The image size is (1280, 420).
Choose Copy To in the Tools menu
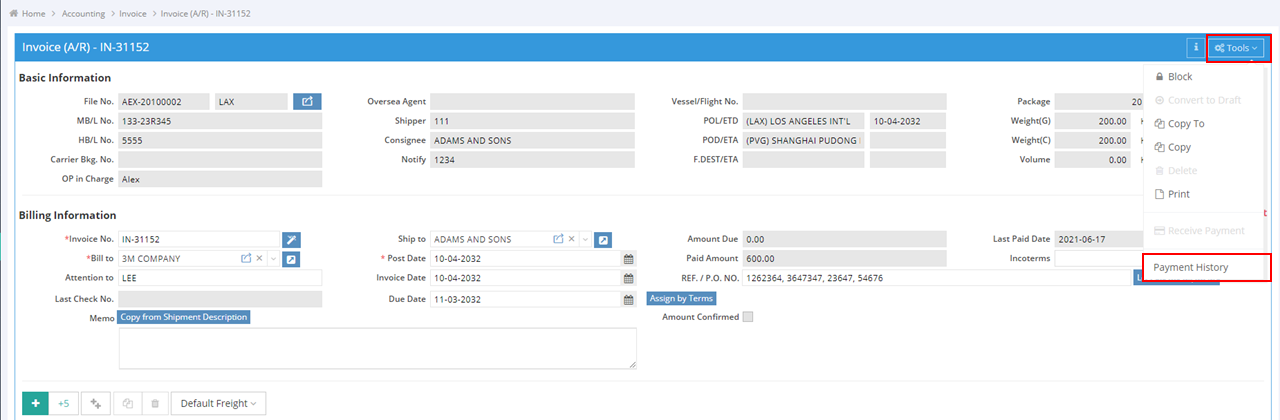1185,124
